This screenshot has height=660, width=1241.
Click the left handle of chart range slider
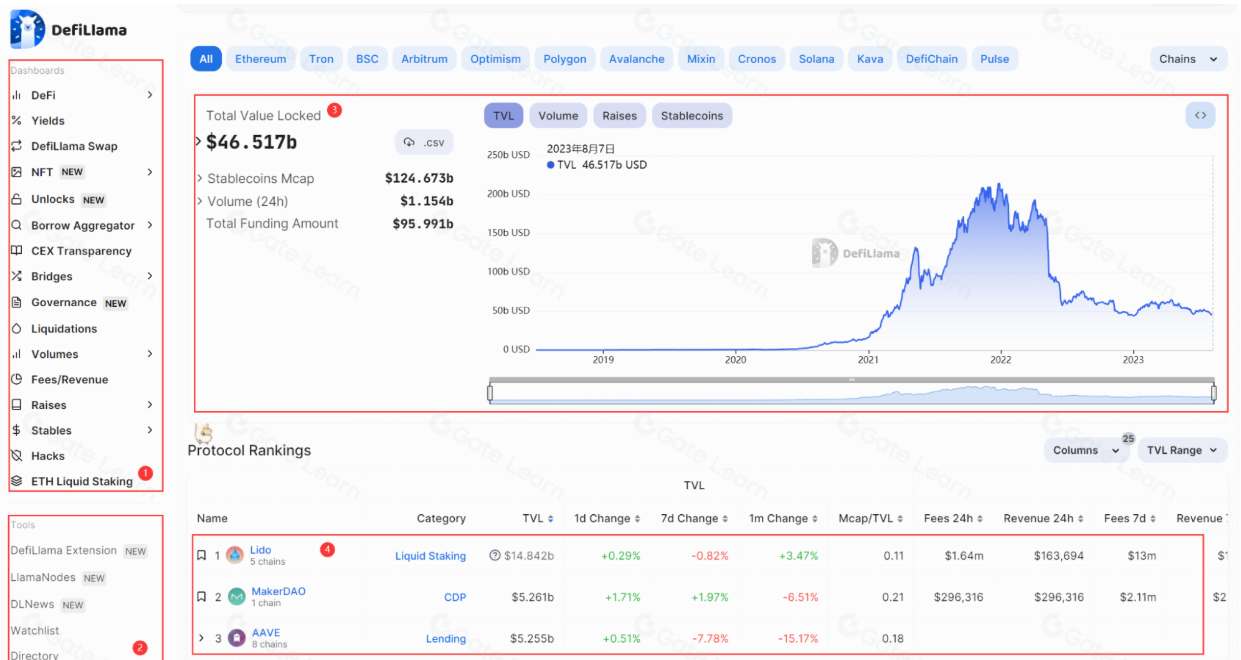click(x=490, y=393)
